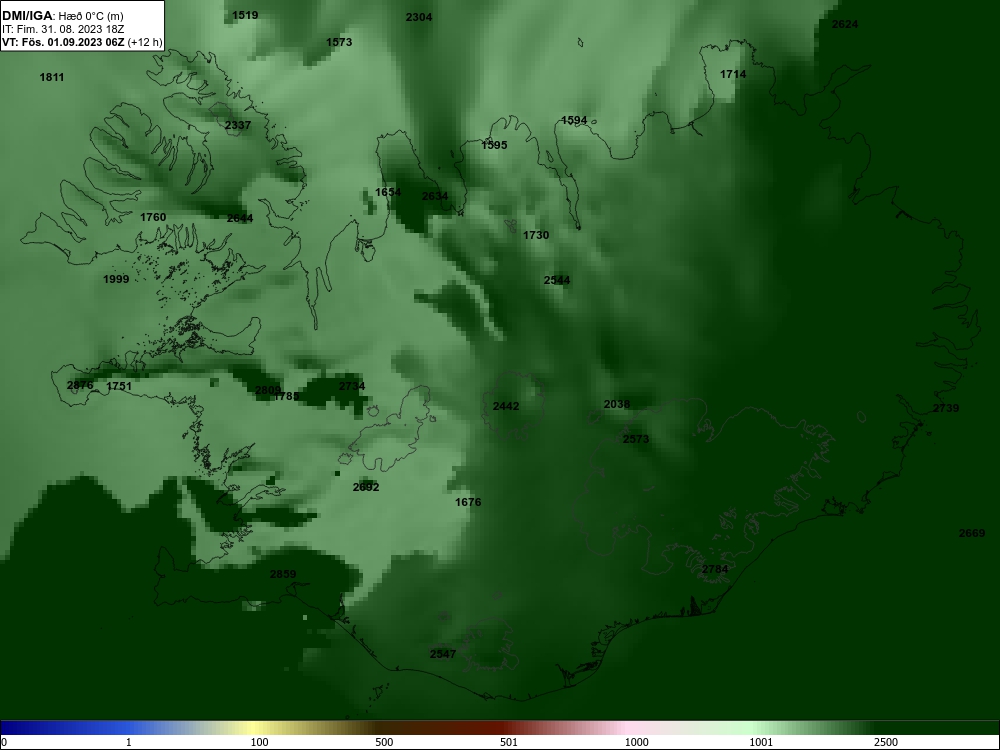The height and width of the screenshot is (750, 1000).
Task: Click the yellow section of the color scale
Action: click(255, 728)
